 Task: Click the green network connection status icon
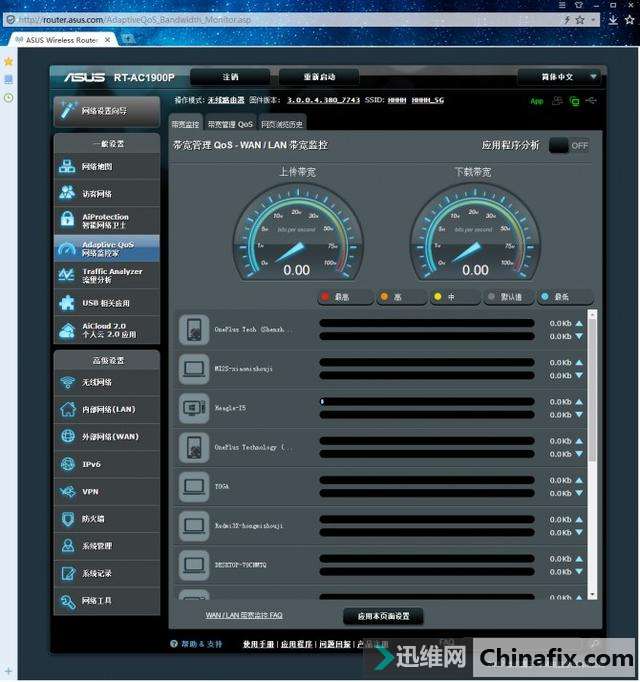tap(574, 101)
